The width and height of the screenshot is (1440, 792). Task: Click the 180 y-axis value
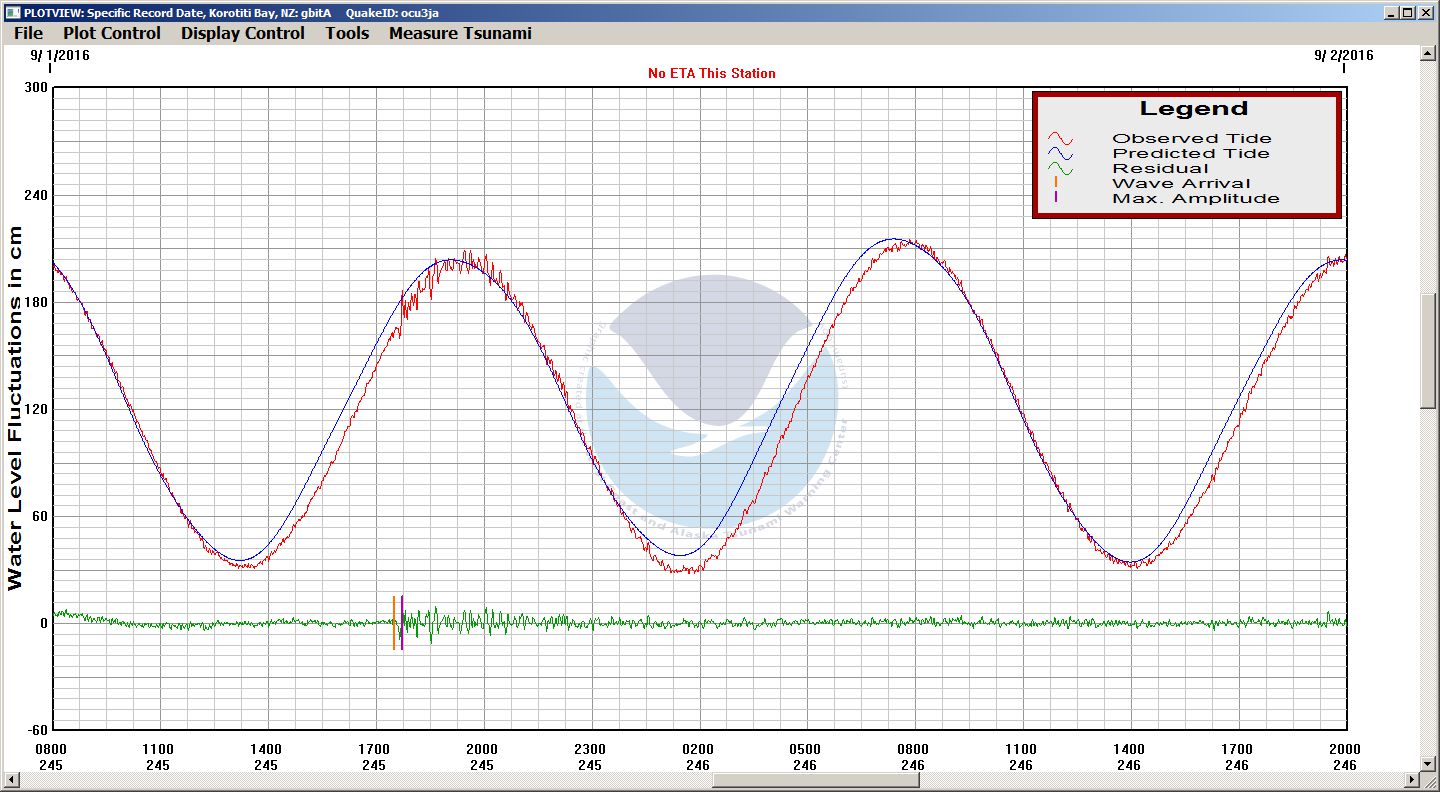pyautogui.click(x=36, y=302)
